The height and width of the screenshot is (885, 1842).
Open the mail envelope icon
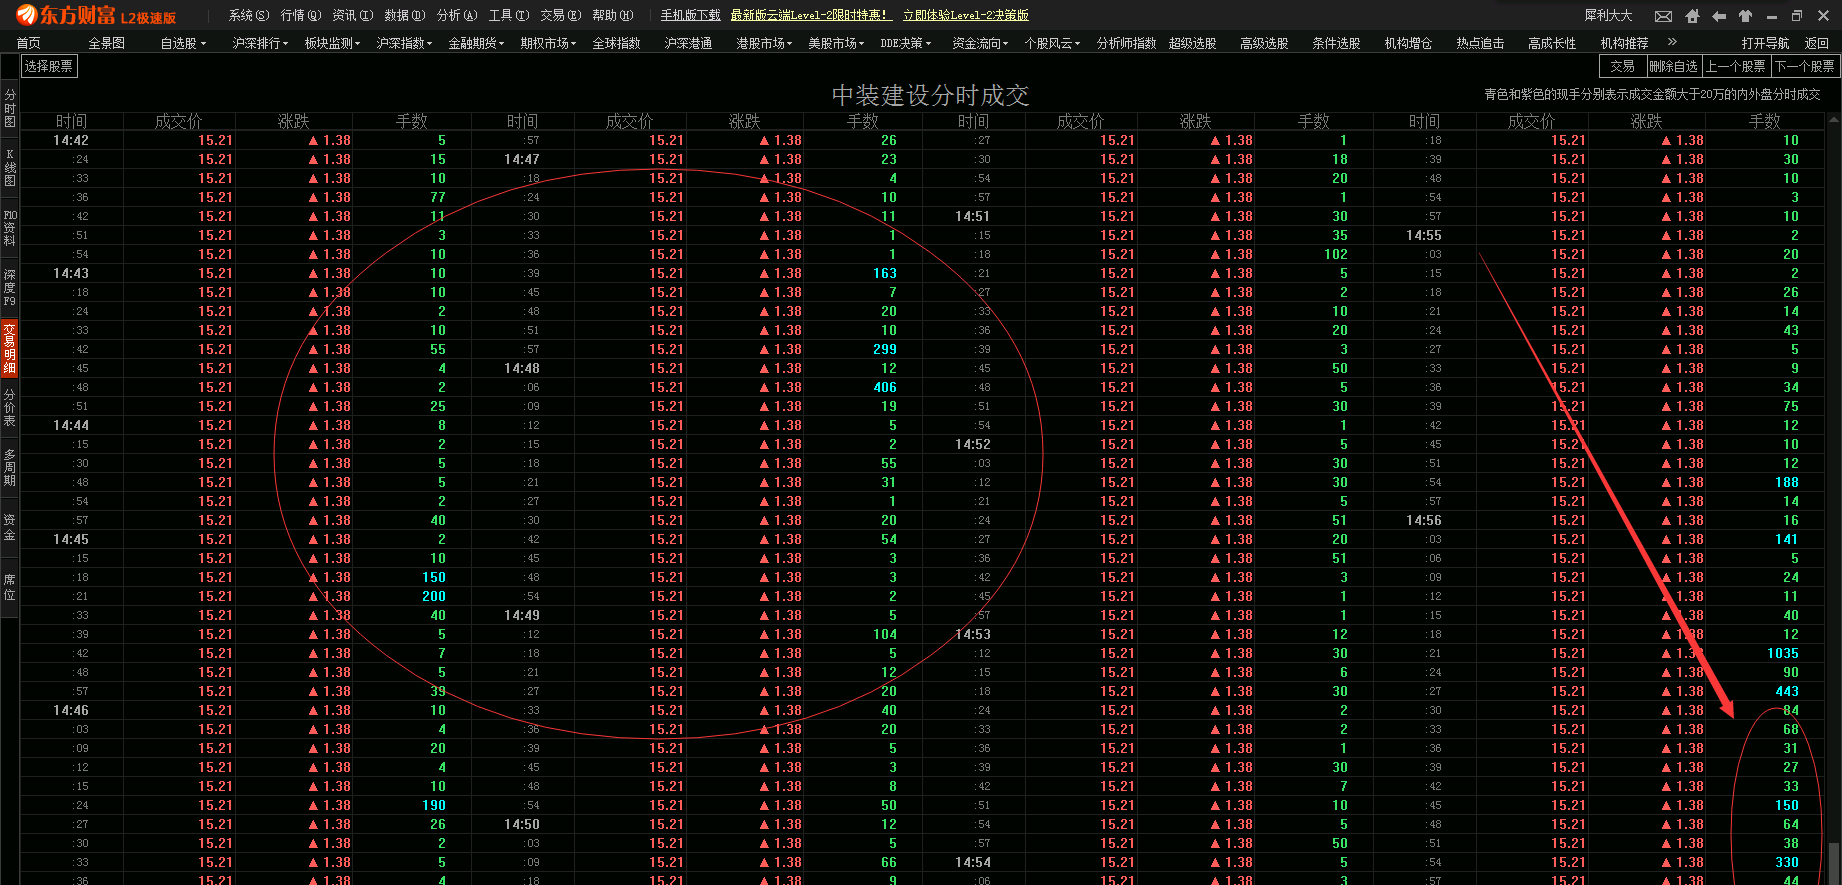point(1663,16)
